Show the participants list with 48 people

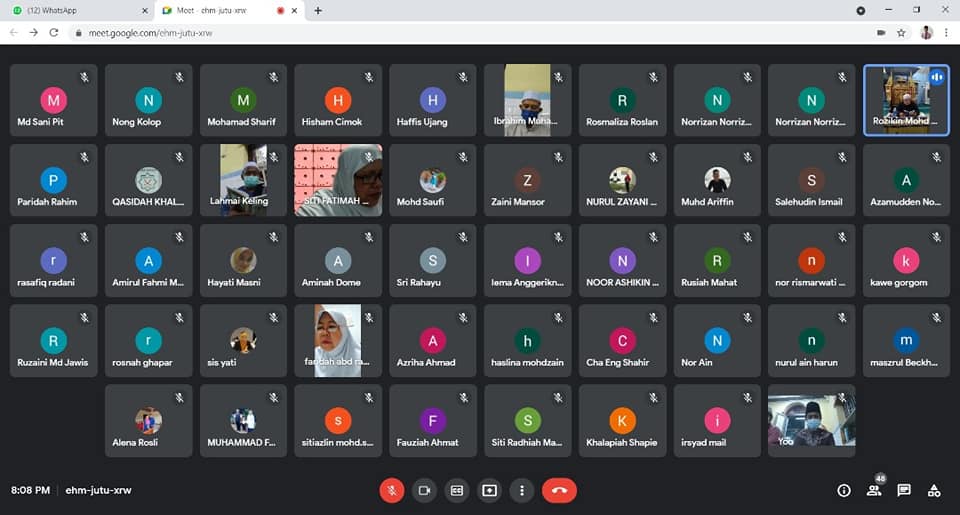coord(875,490)
